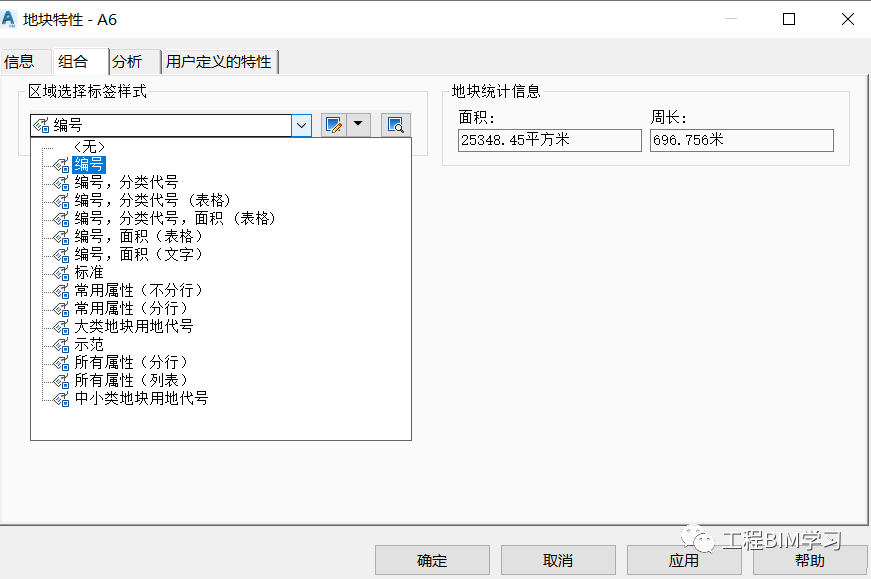Select the 示范 label style
871x579 pixels.
point(89,344)
